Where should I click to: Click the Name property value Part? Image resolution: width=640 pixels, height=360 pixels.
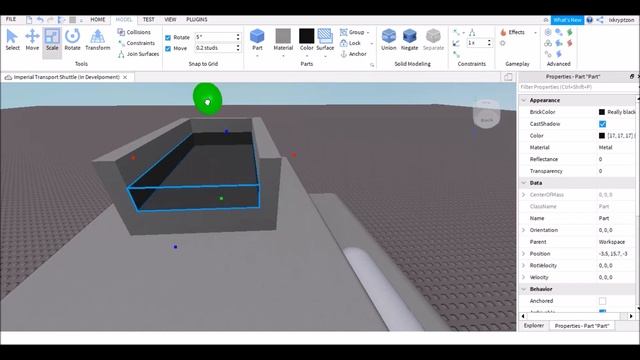click(604, 218)
